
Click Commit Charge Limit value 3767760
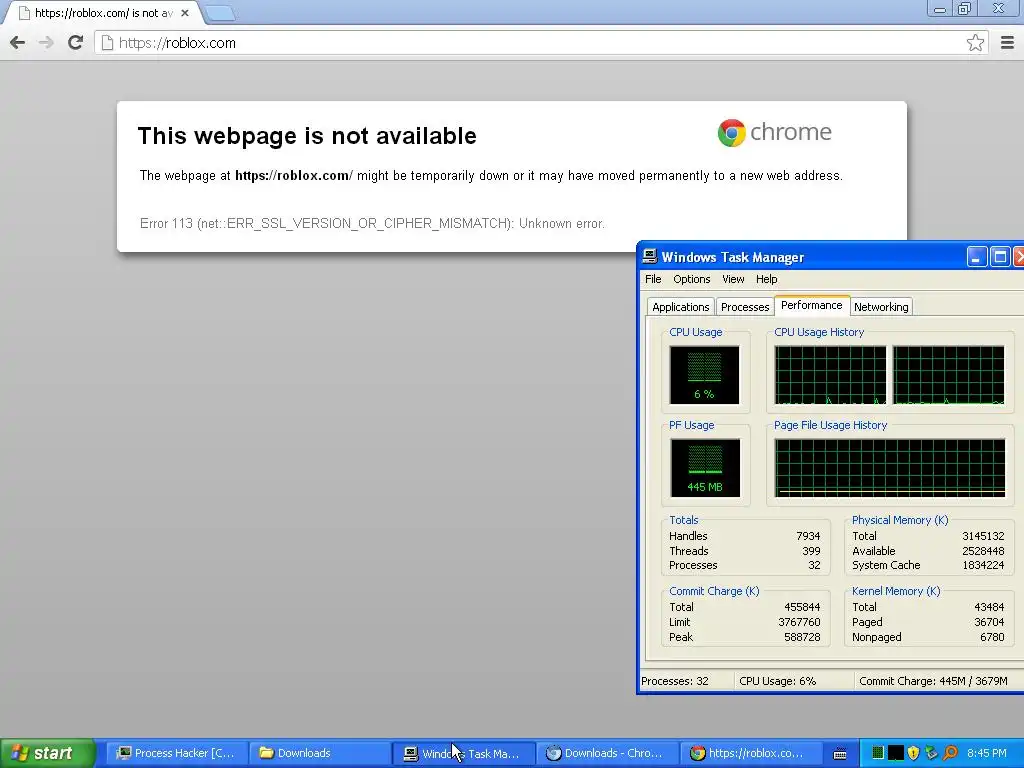pos(799,622)
